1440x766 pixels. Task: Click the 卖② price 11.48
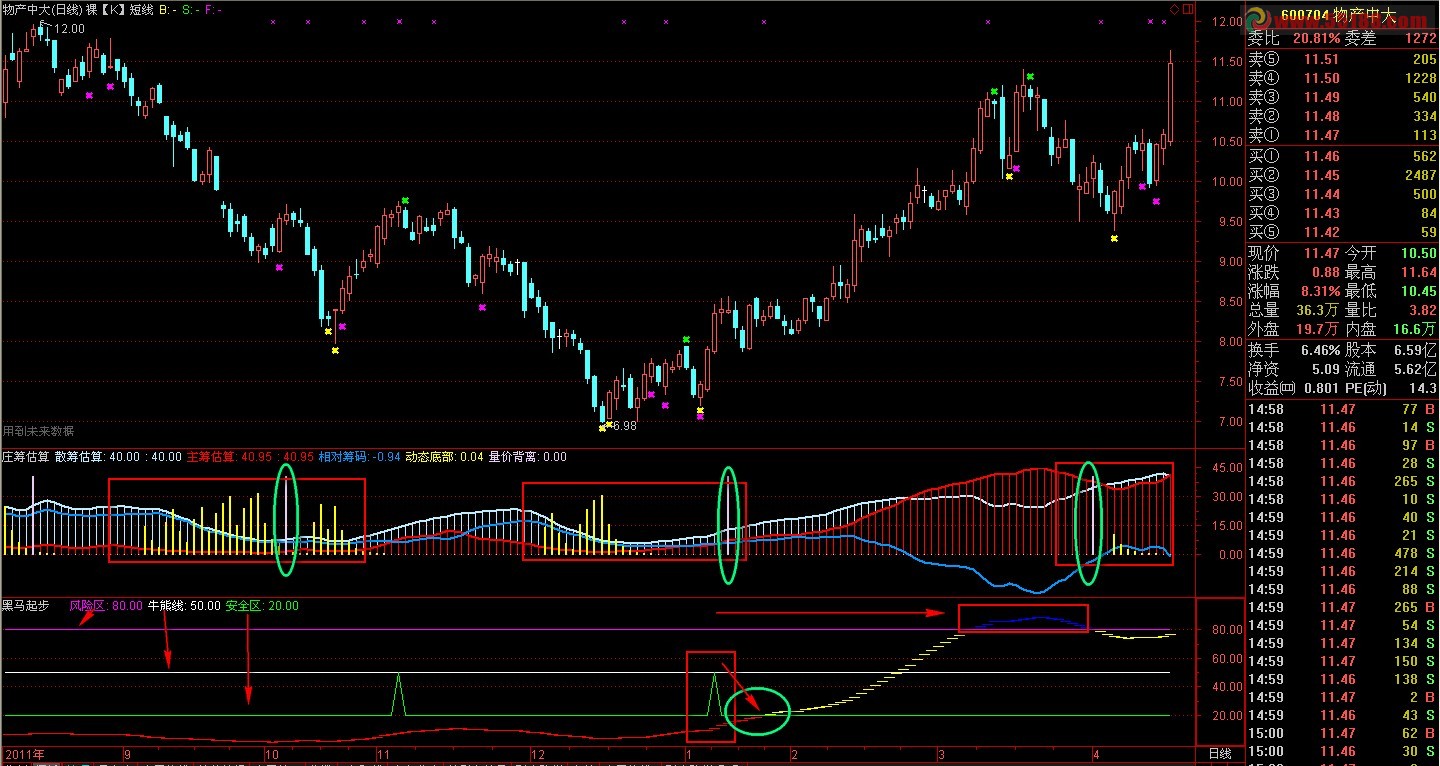[1321, 116]
